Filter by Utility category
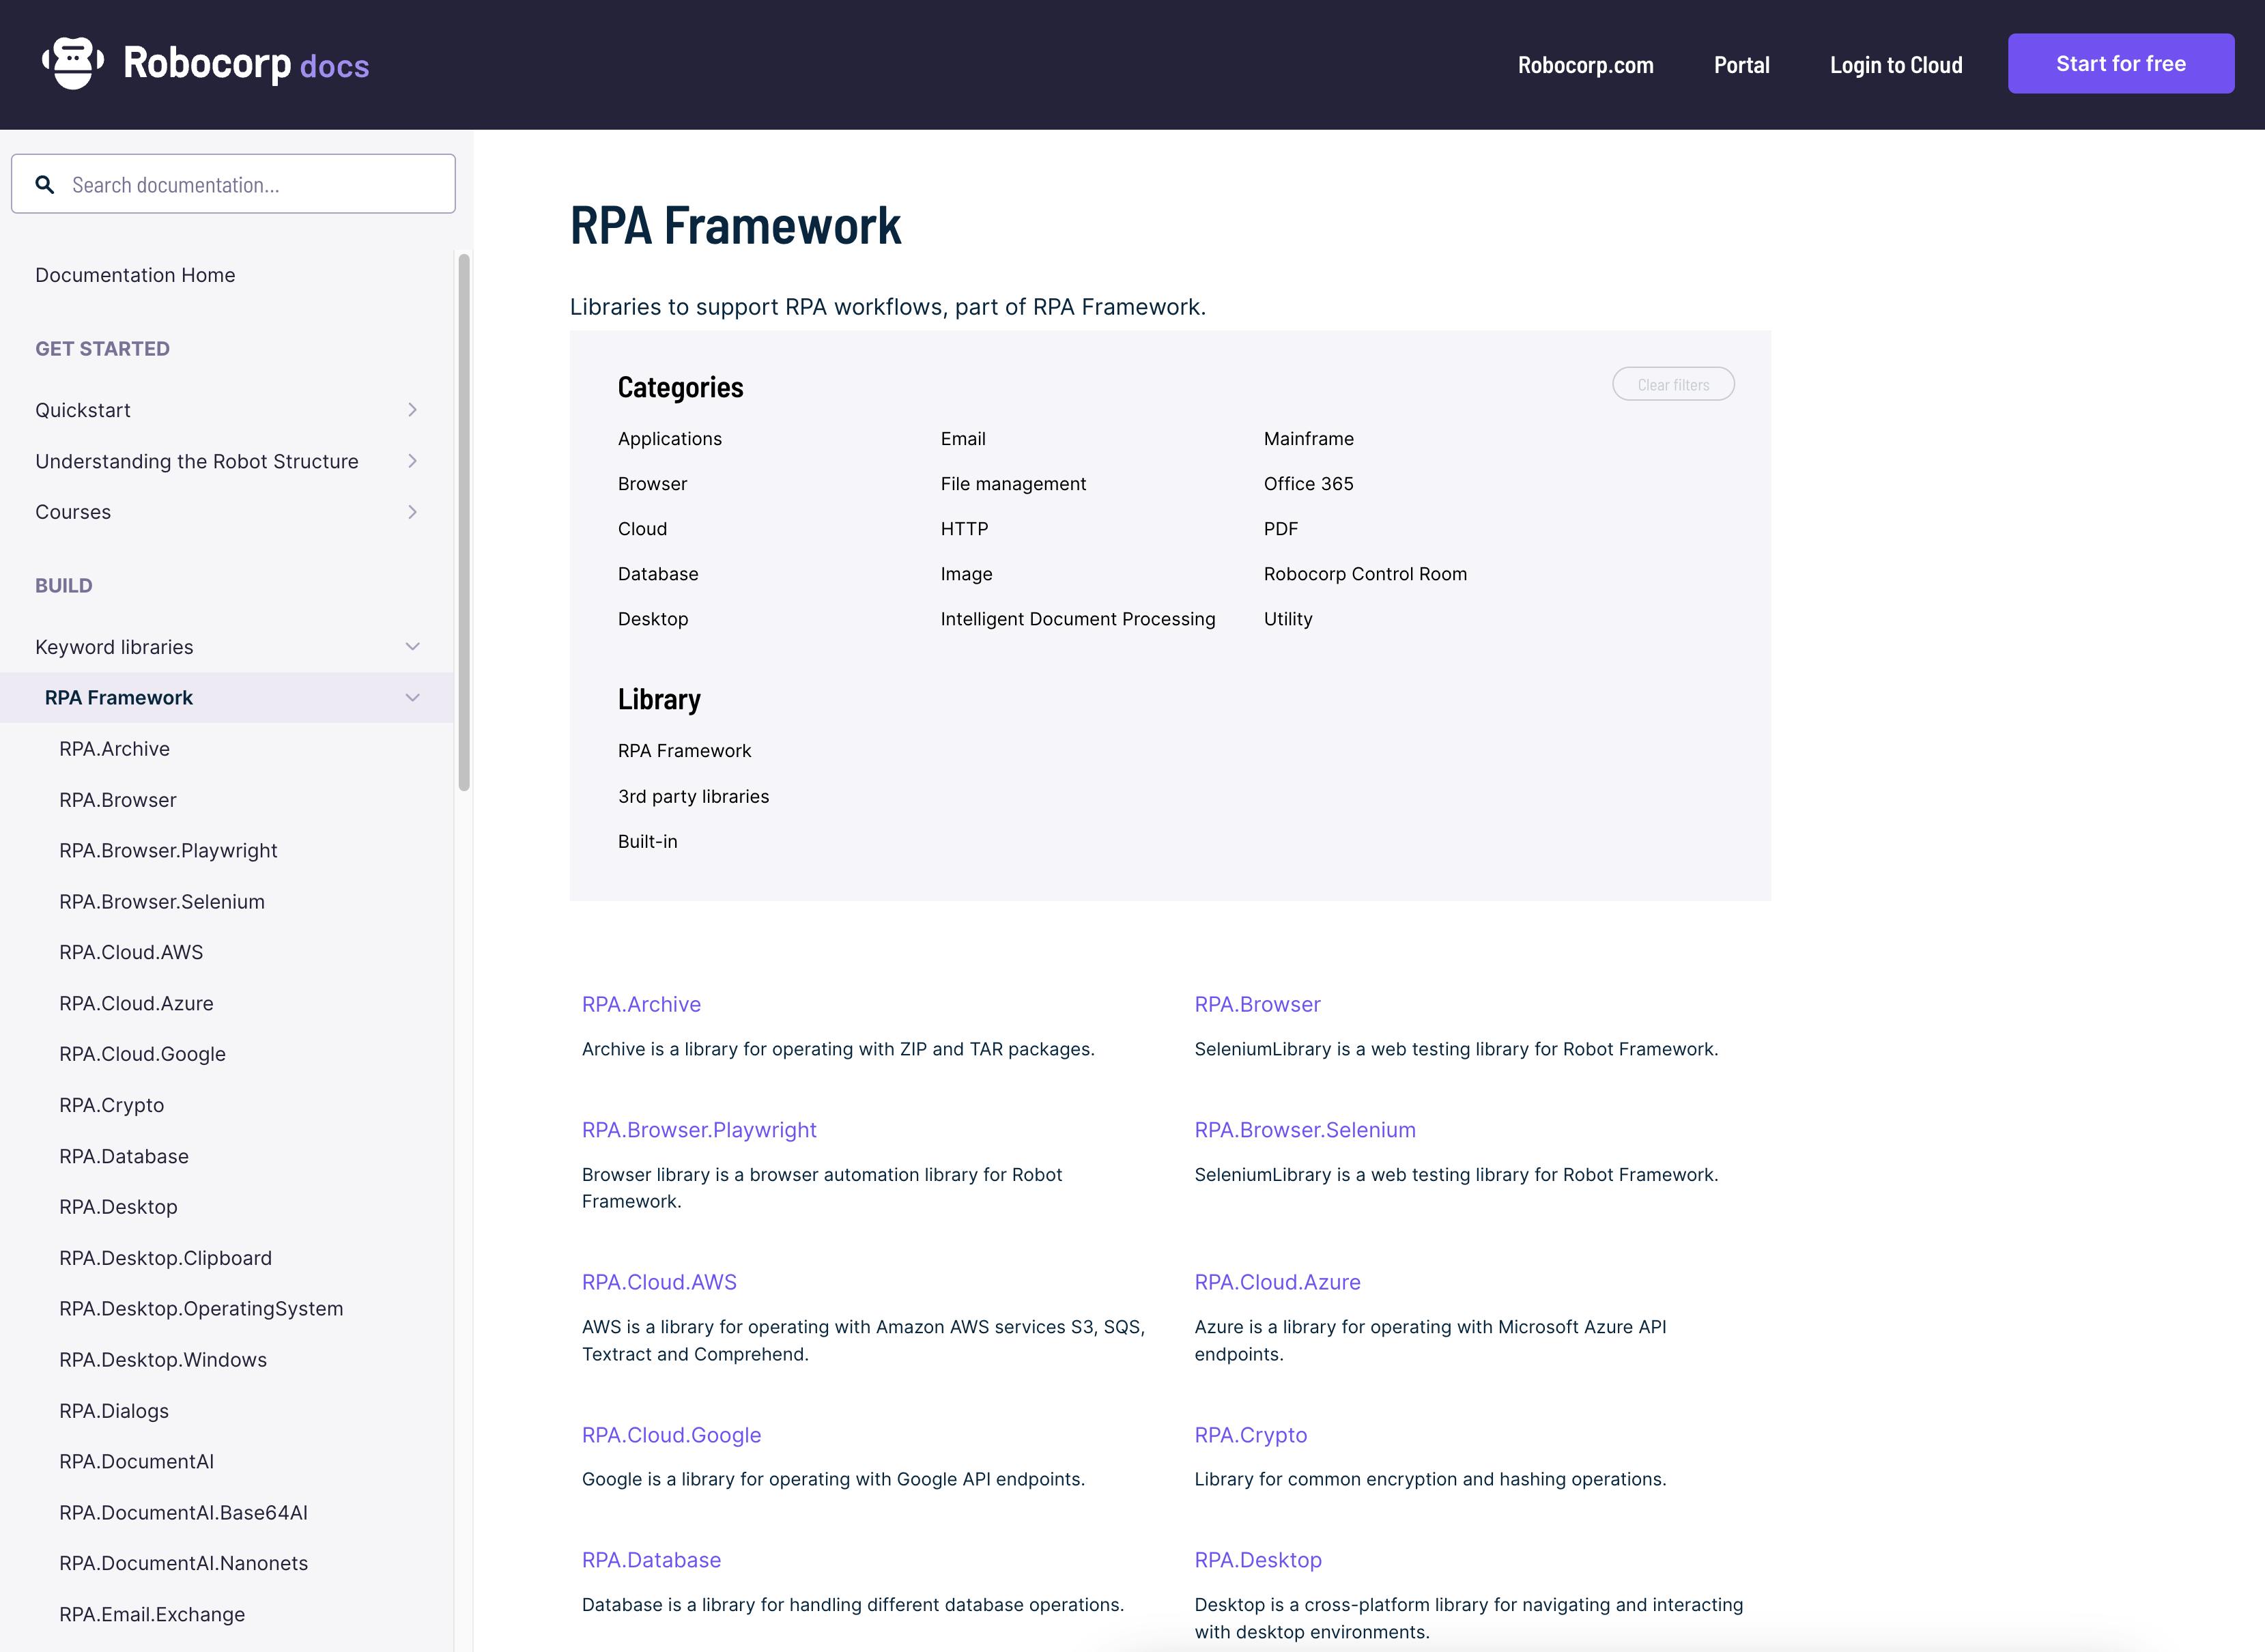Viewport: 2265px width, 1652px height. click(1288, 619)
